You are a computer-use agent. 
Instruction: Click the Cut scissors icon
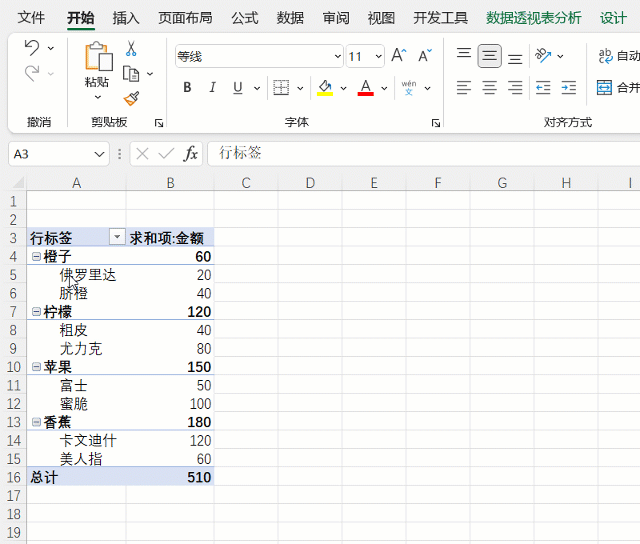pyautogui.click(x=131, y=48)
